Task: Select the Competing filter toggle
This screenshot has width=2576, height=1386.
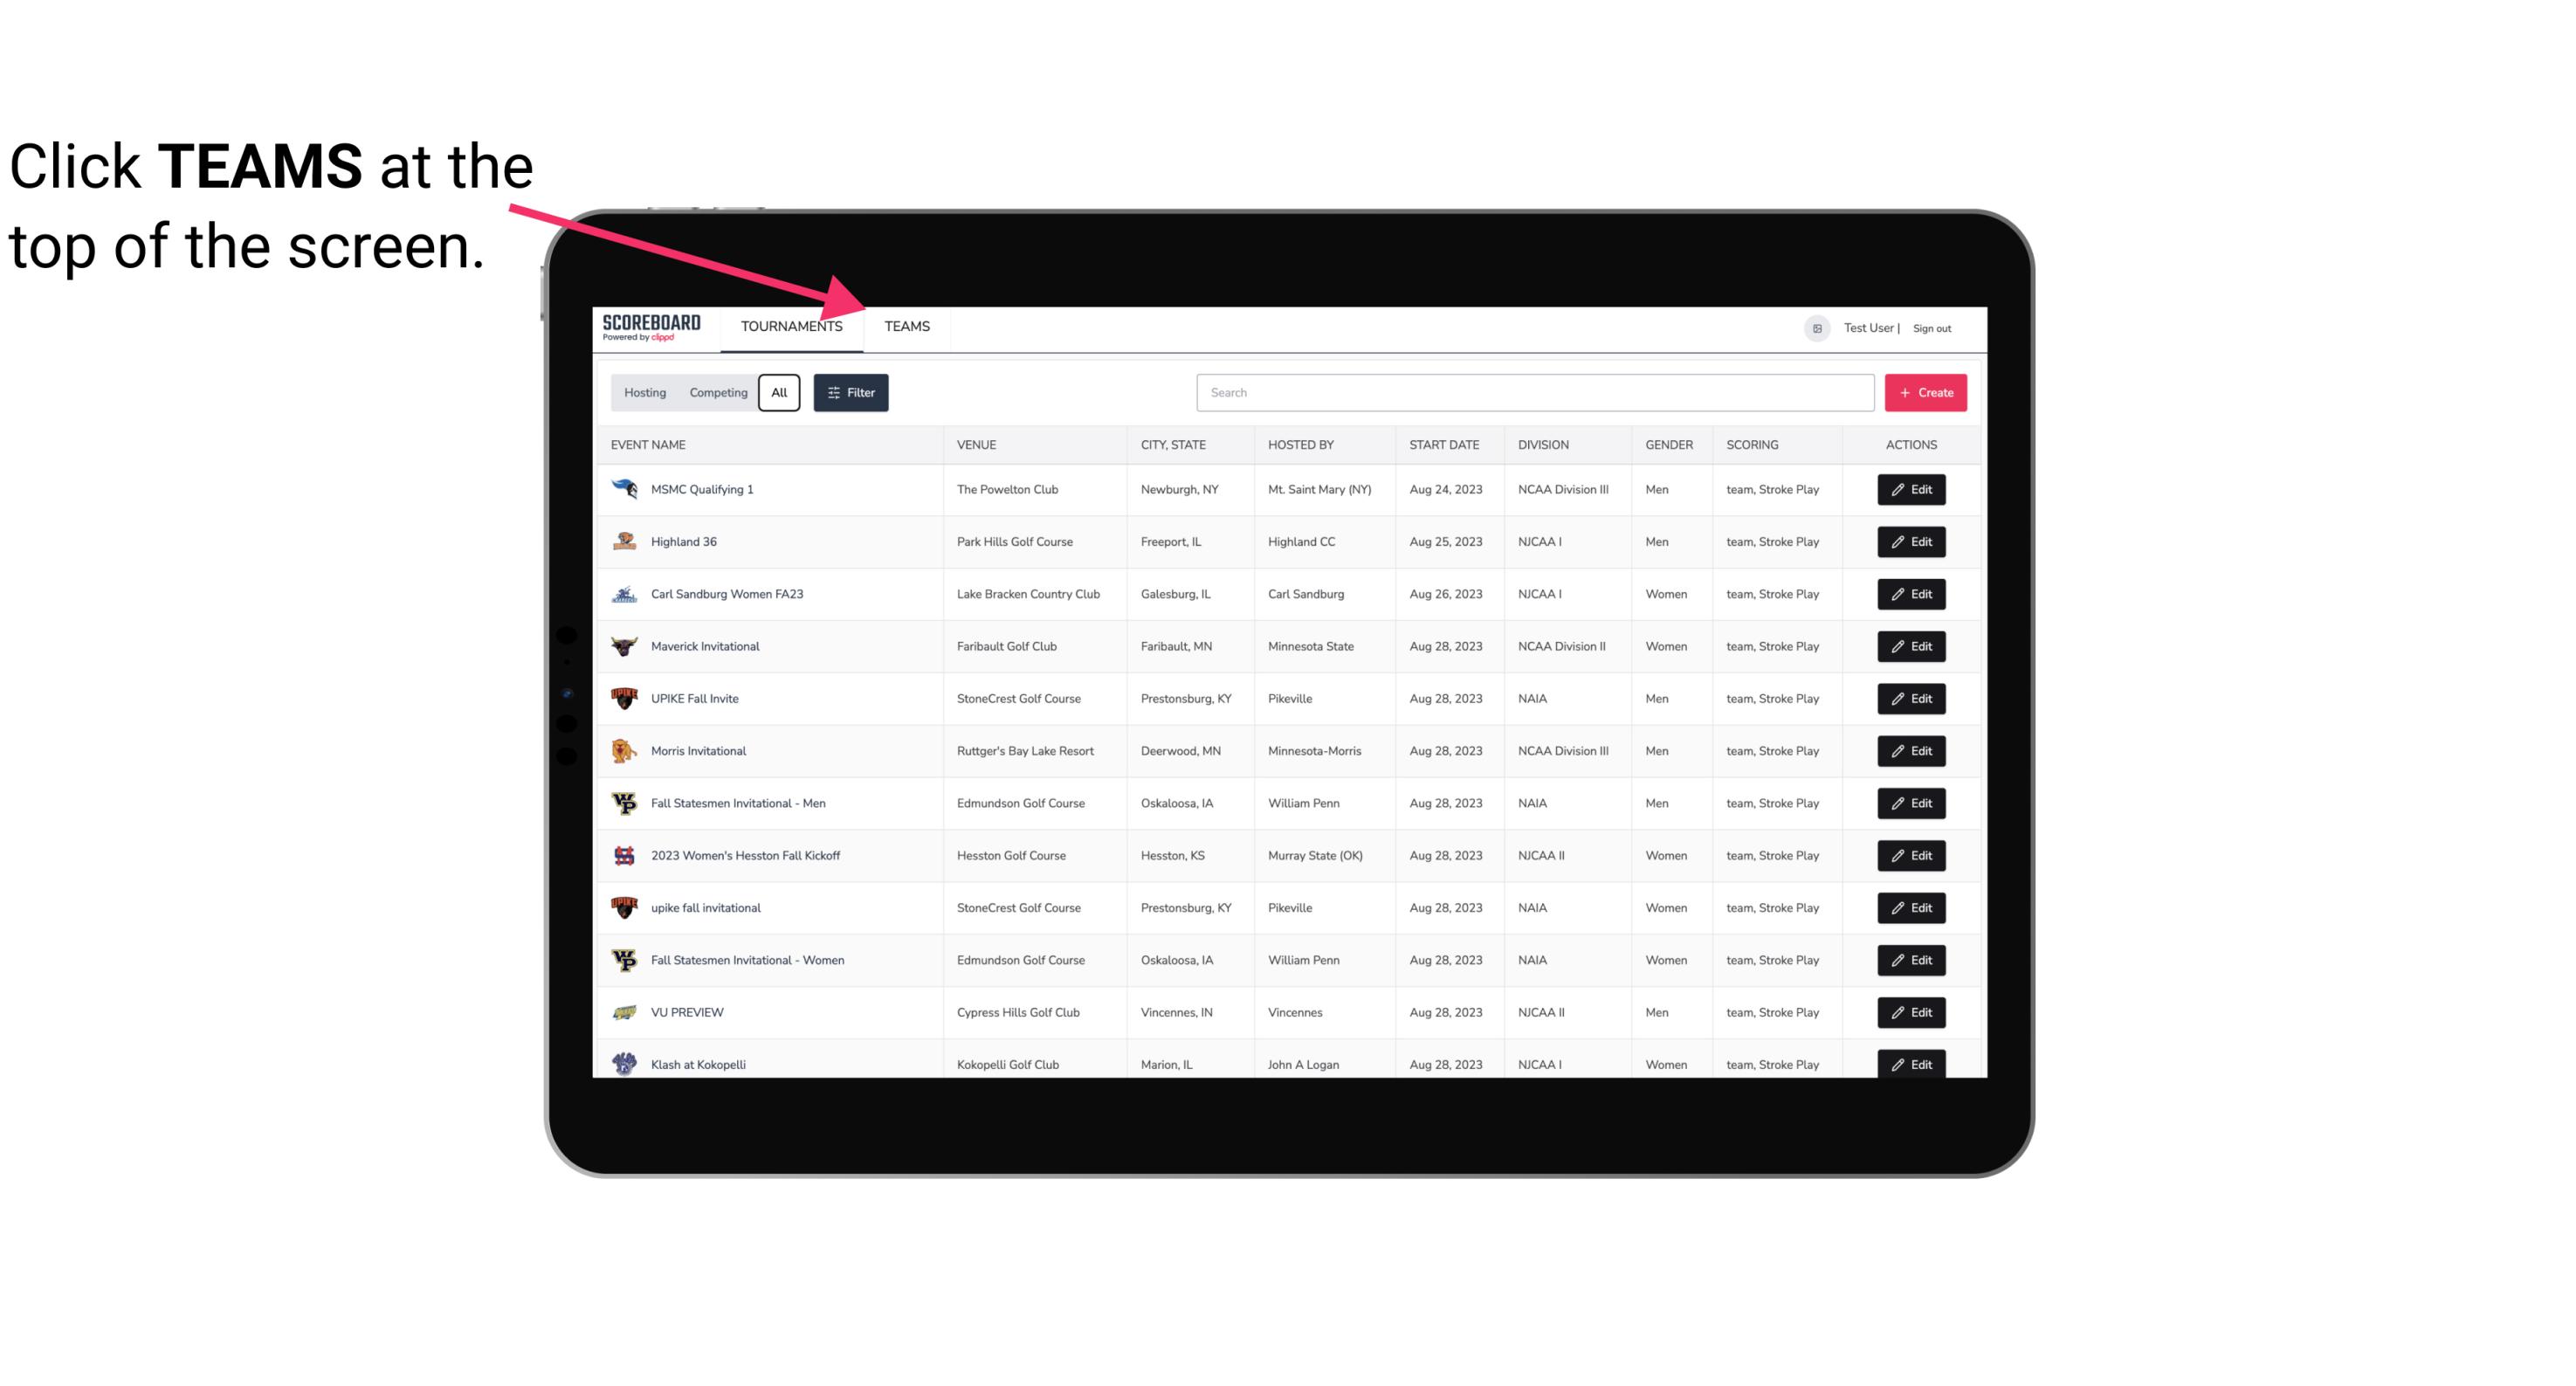Action: coord(715,393)
